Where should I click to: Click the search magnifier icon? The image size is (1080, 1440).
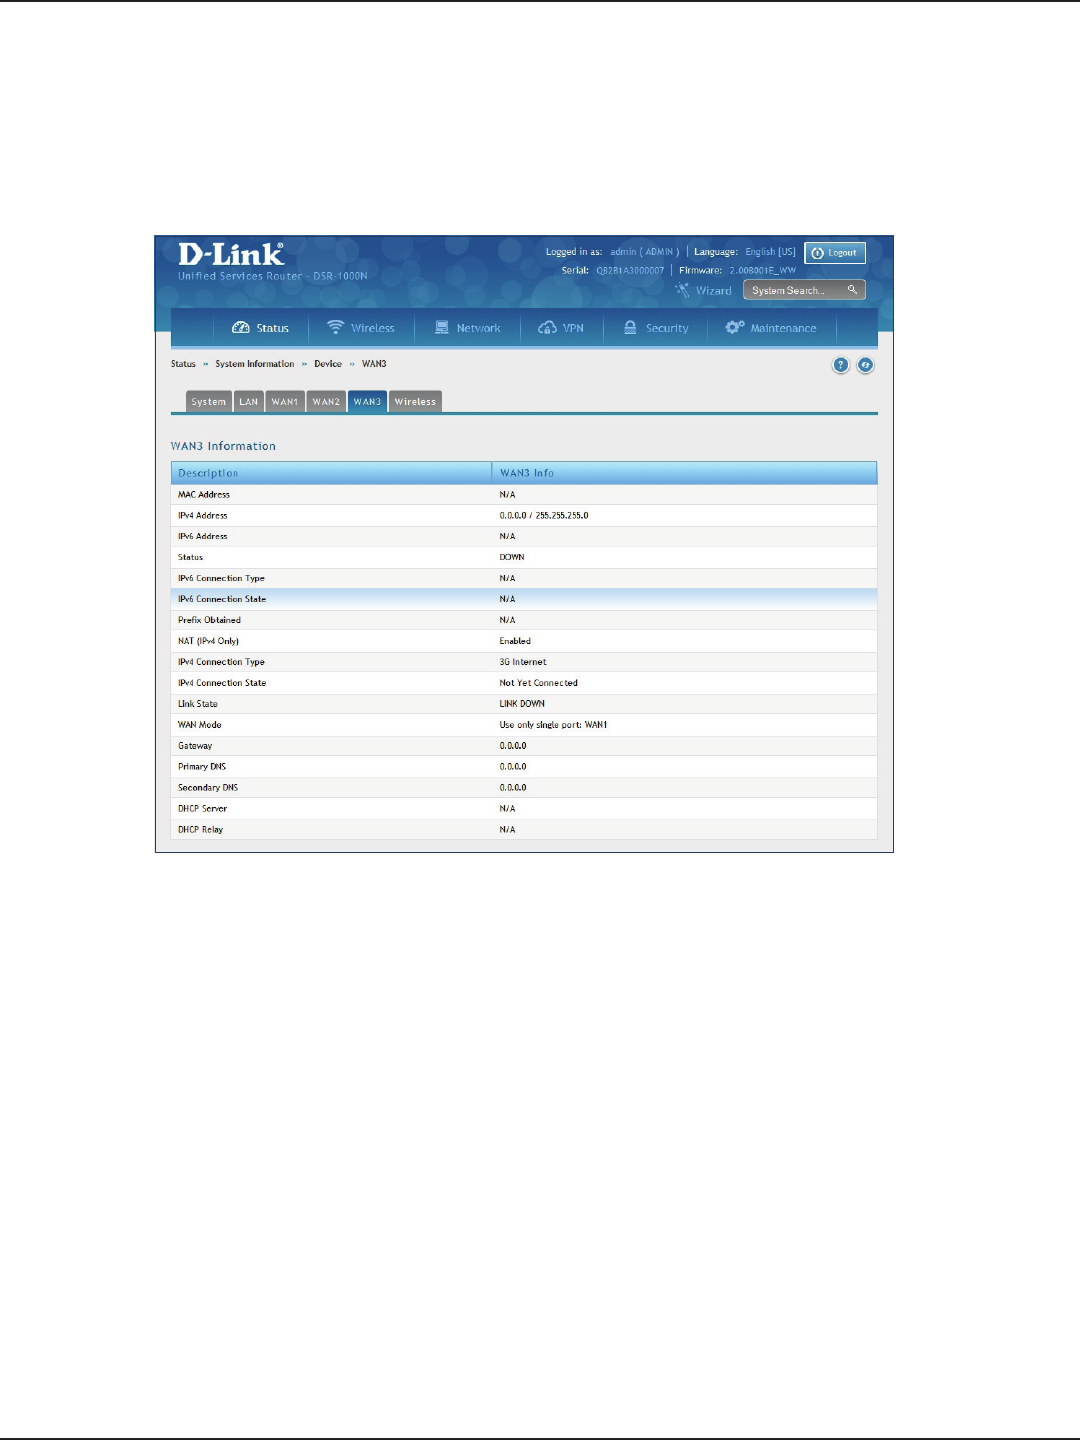point(853,290)
